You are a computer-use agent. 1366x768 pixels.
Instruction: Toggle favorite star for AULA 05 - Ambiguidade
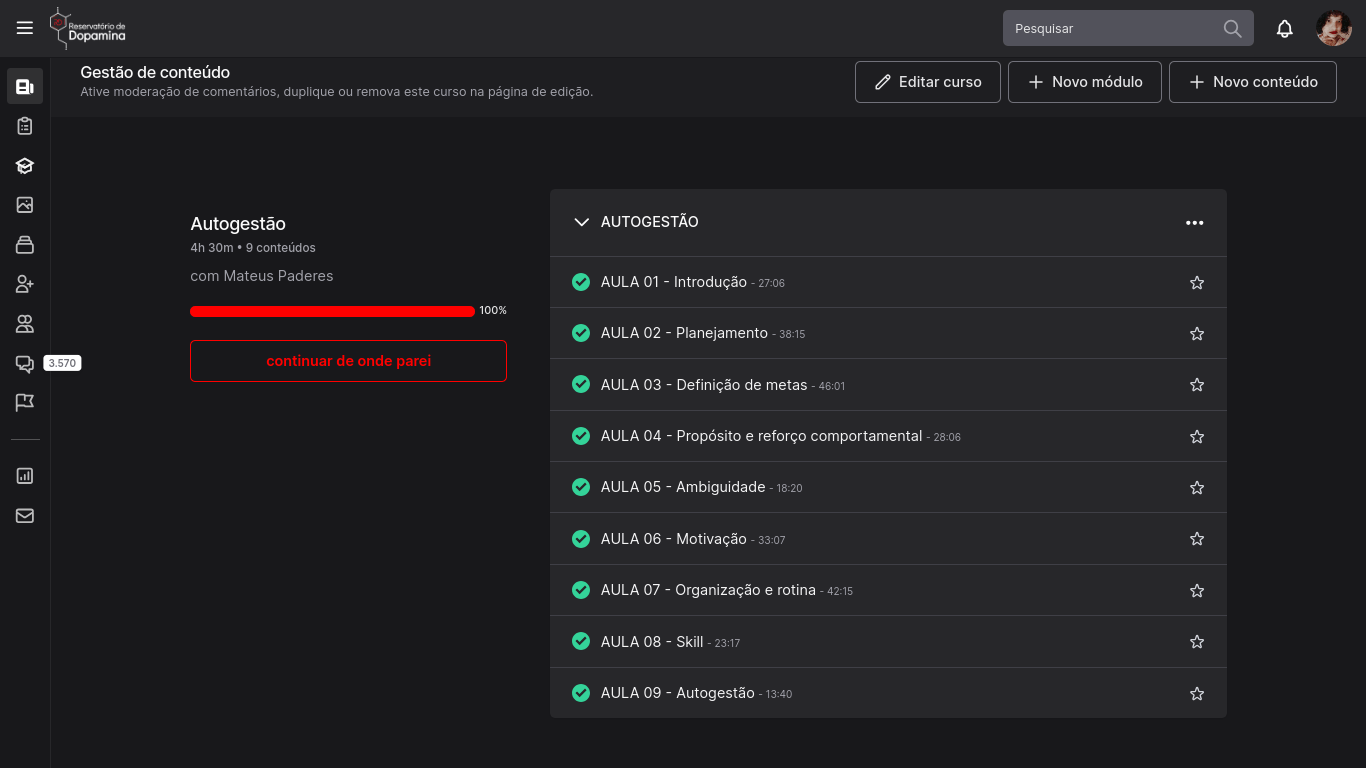pos(1196,488)
